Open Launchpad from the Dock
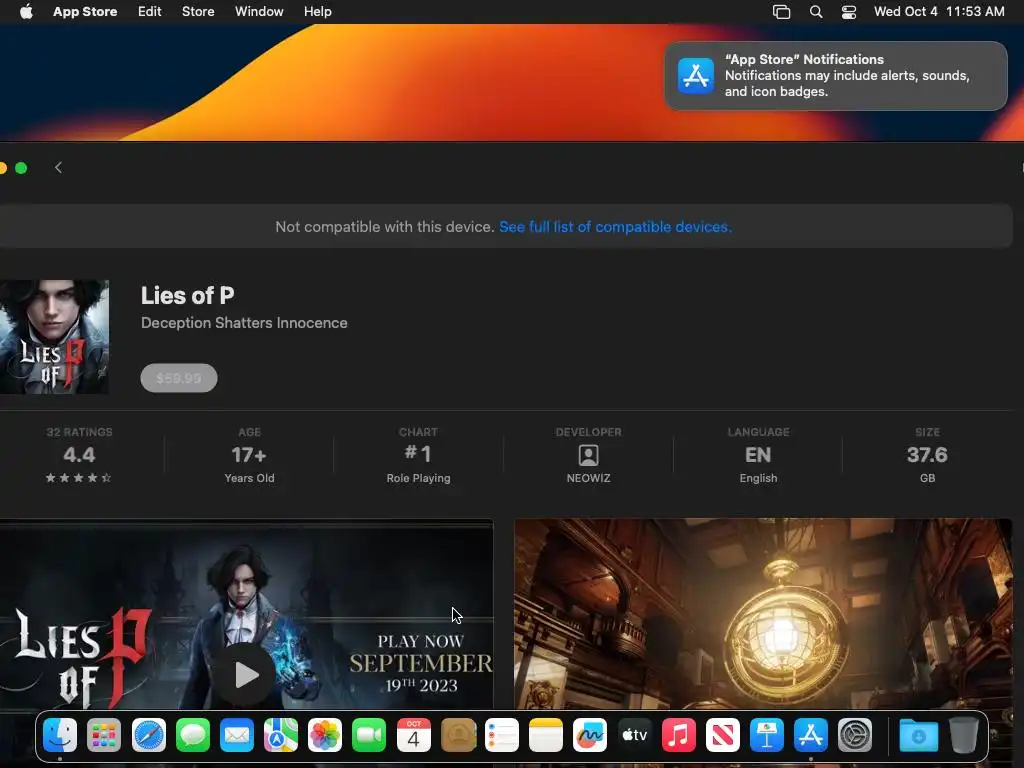1024x768 pixels. (x=104, y=735)
